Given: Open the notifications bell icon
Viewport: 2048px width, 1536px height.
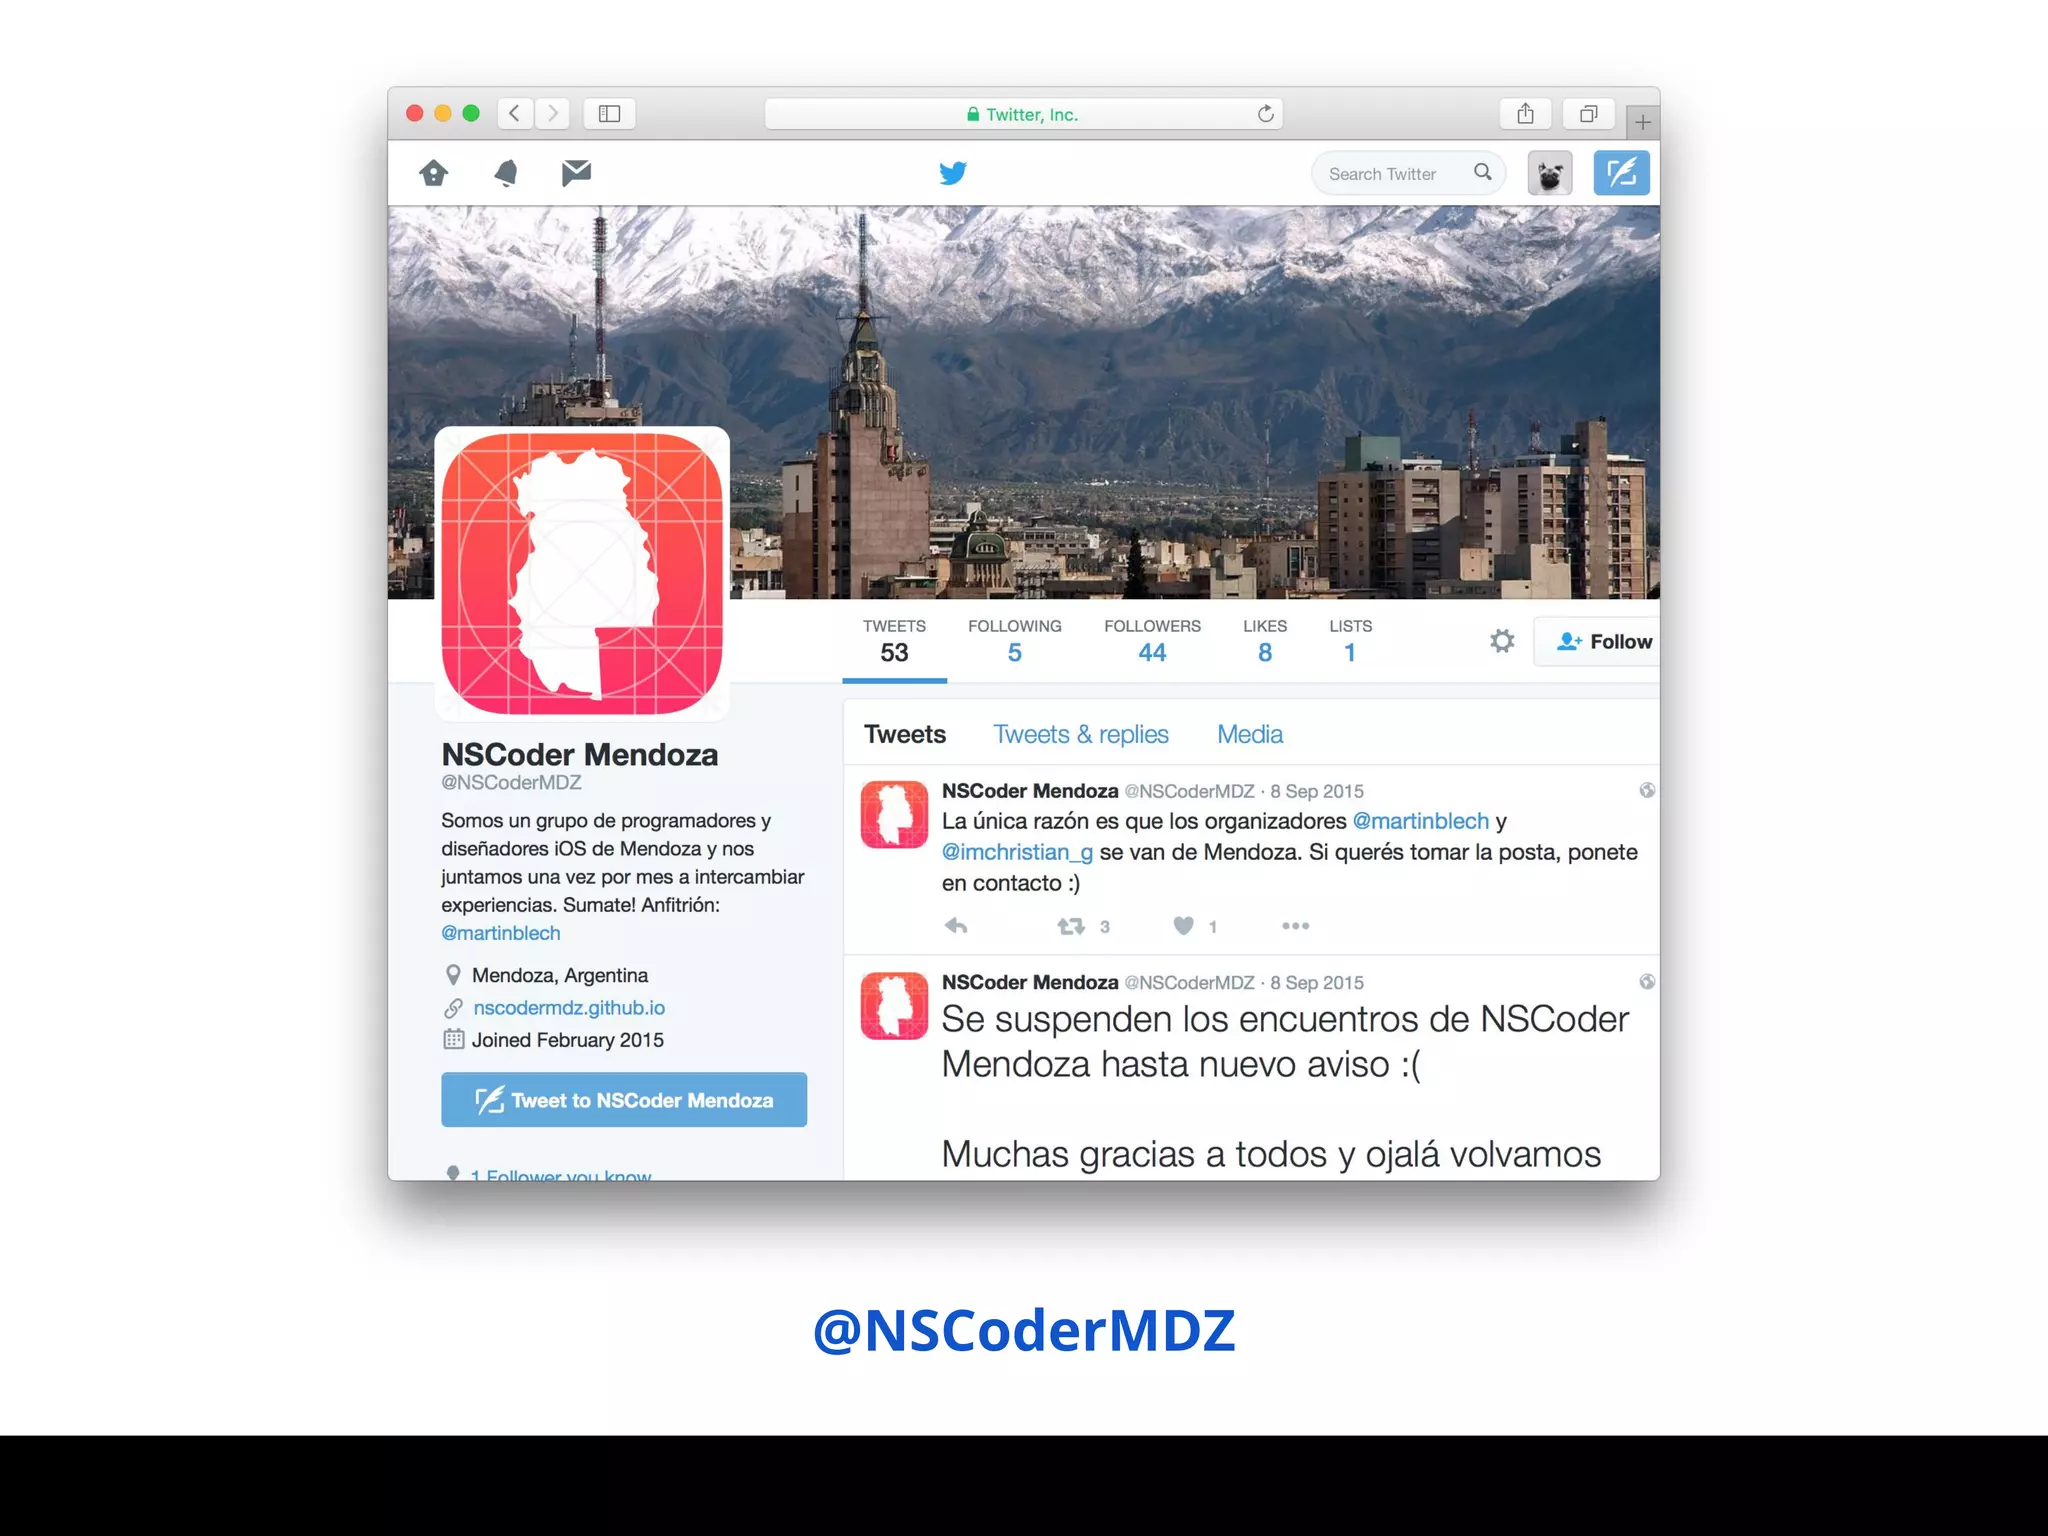Looking at the screenshot, I should 506,173.
